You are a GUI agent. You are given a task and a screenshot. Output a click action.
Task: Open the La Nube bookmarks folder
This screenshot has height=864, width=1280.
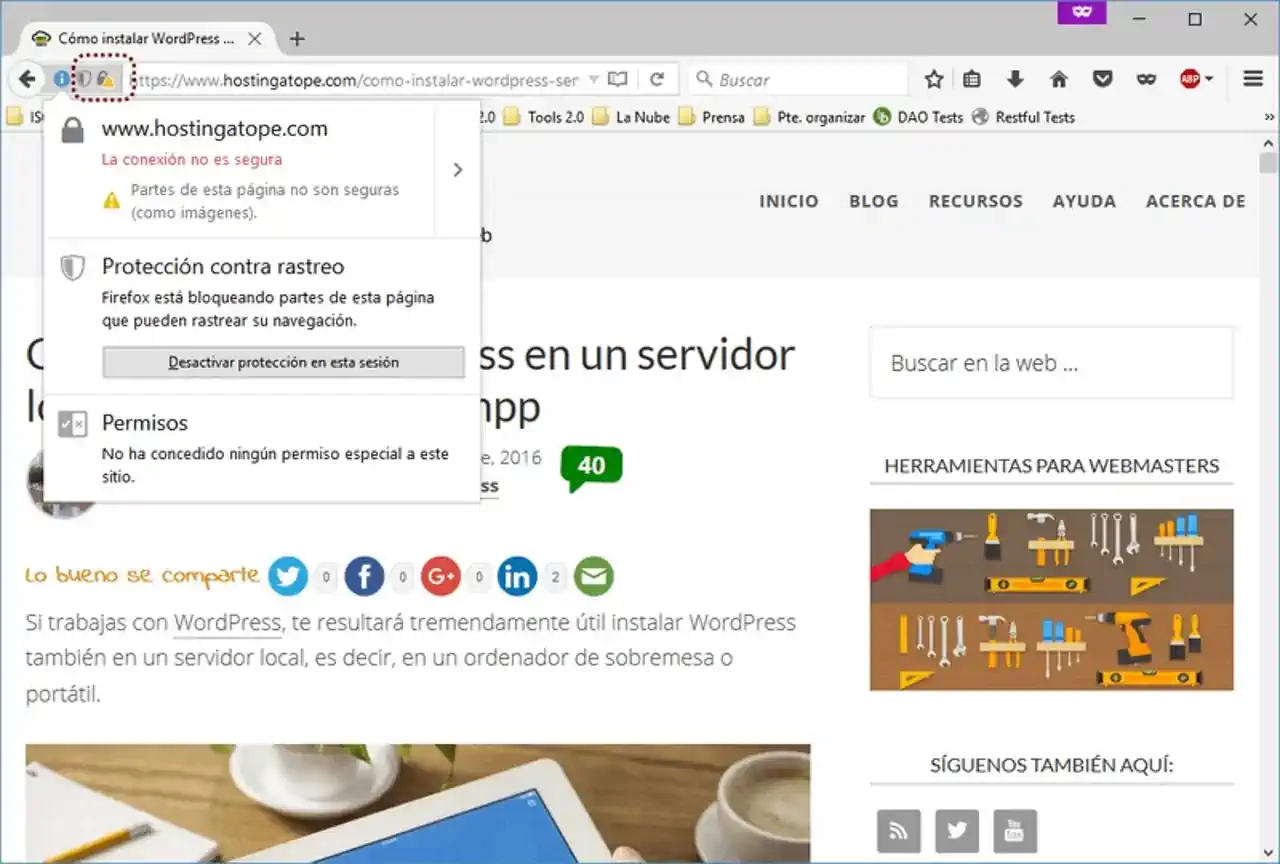point(631,117)
